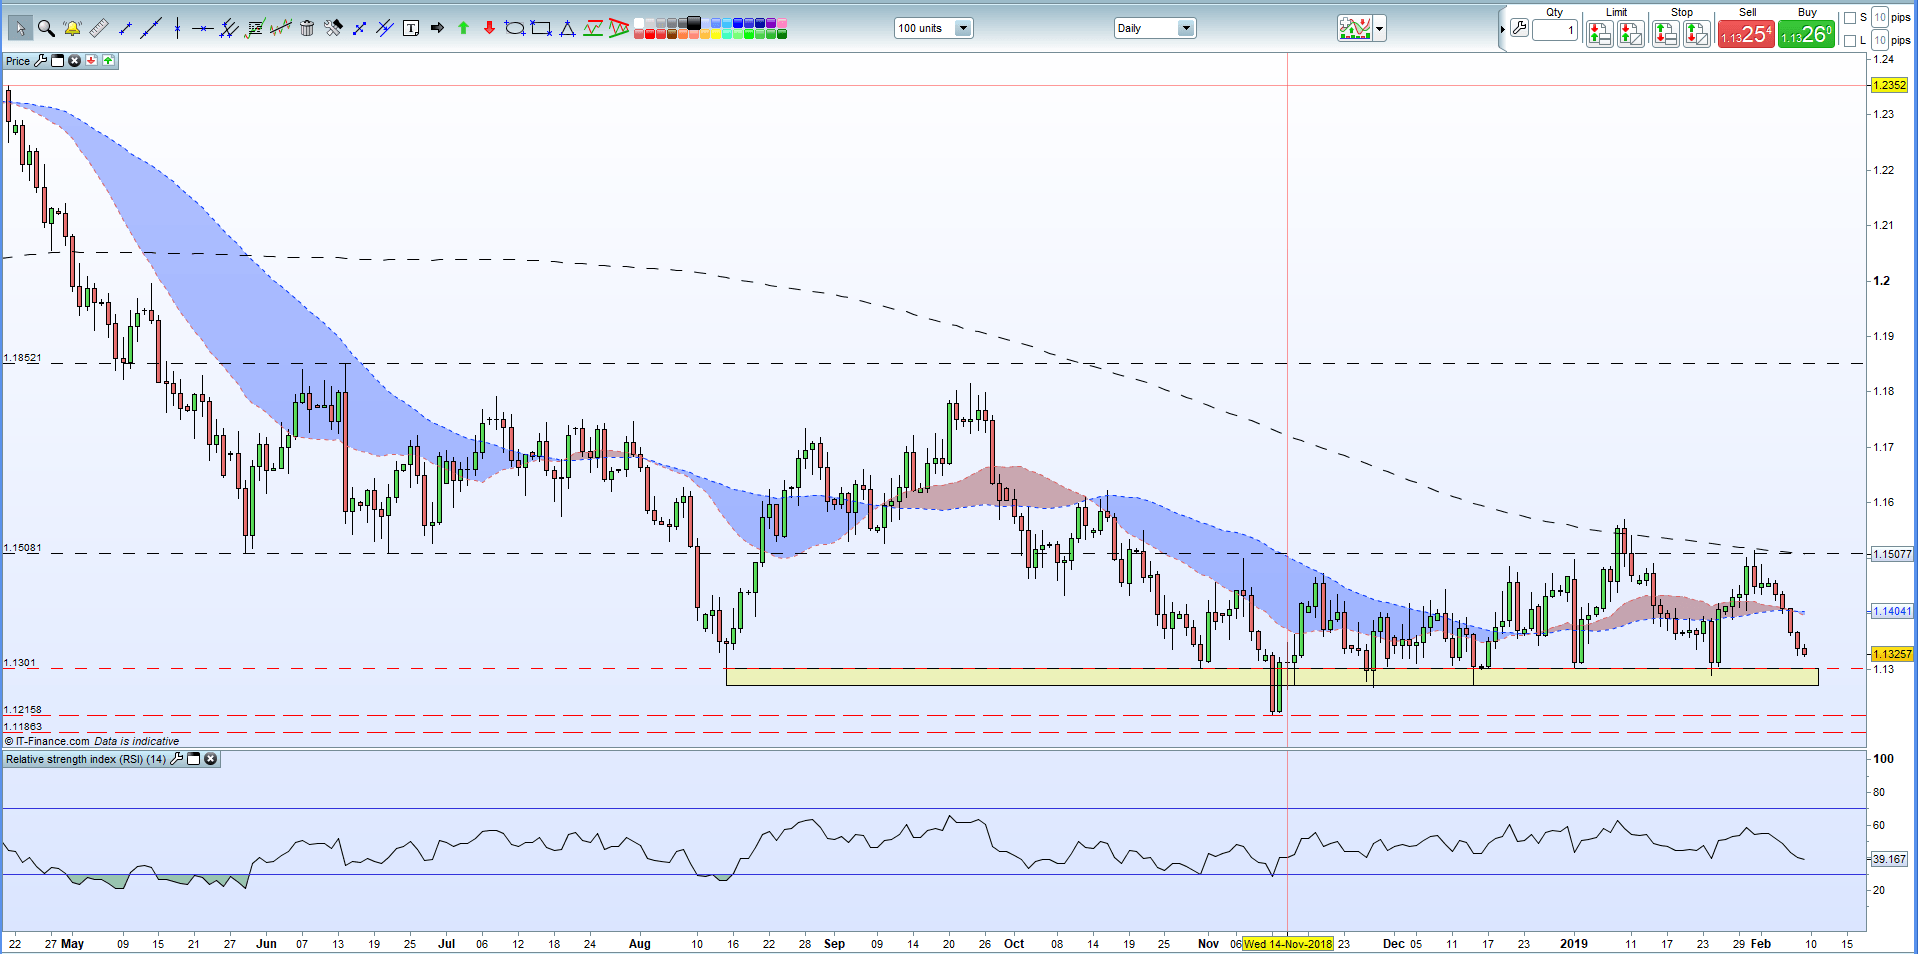Pick the yellow color swatch

716,34
